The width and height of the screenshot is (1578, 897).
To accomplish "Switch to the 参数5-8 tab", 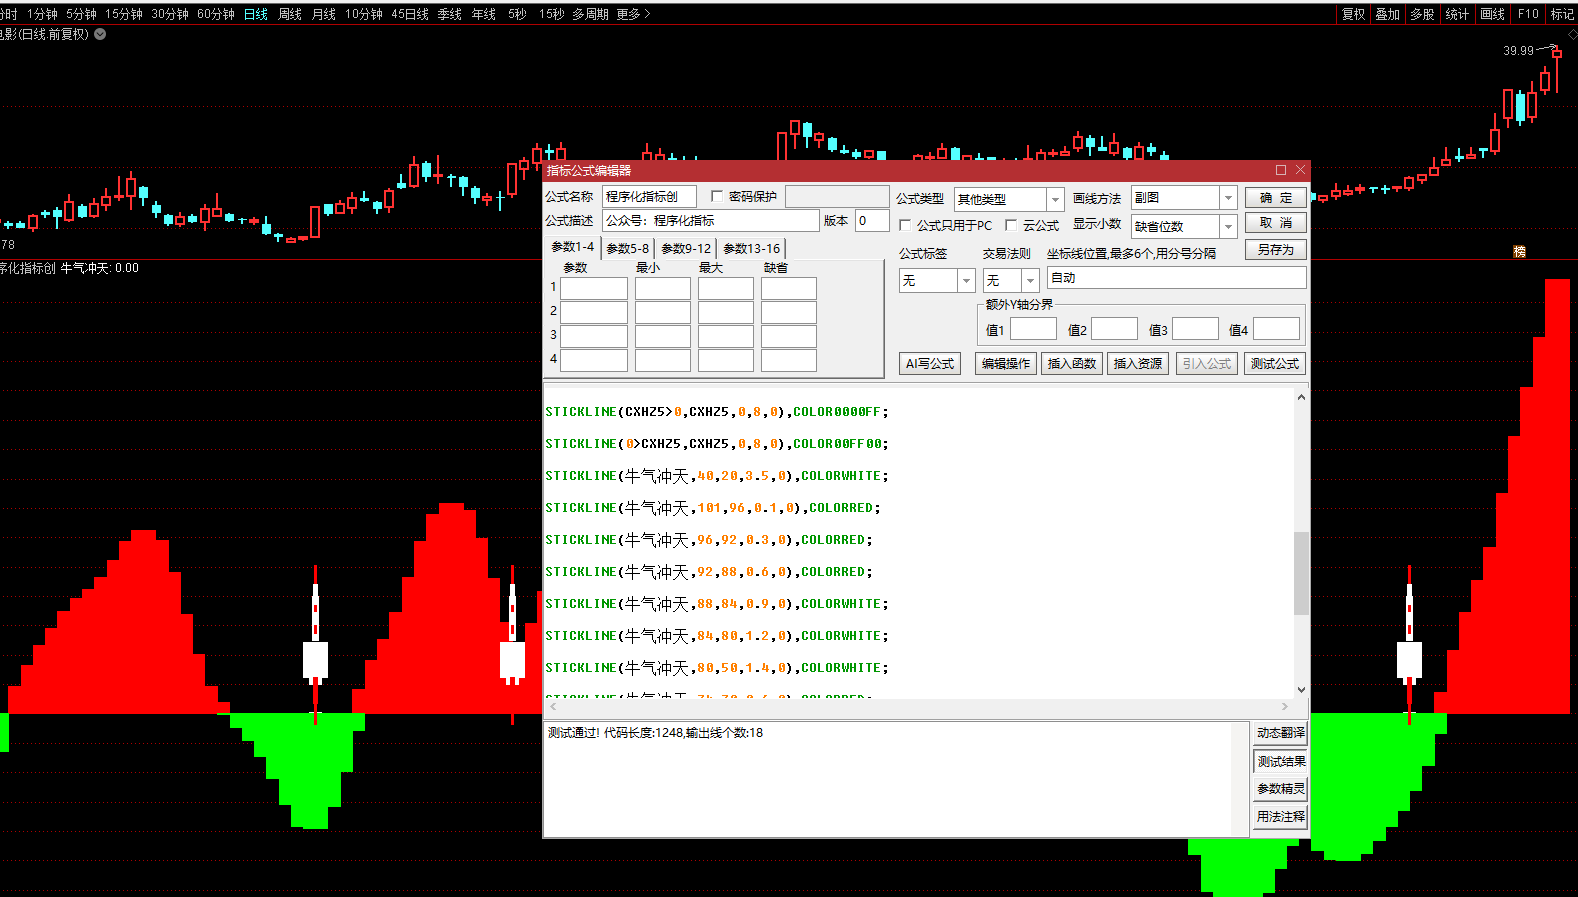I will (x=628, y=248).
